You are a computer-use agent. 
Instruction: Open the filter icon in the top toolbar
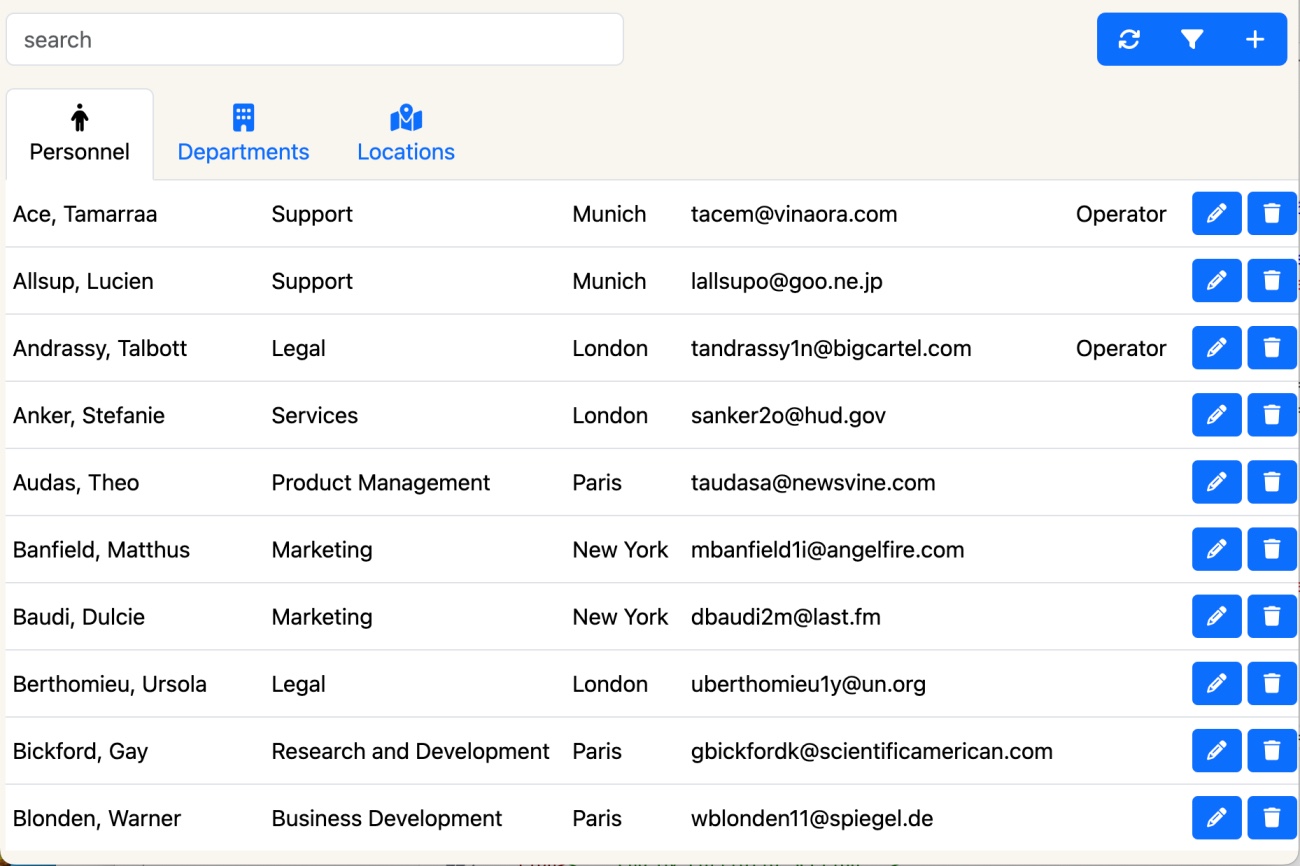point(1191,40)
